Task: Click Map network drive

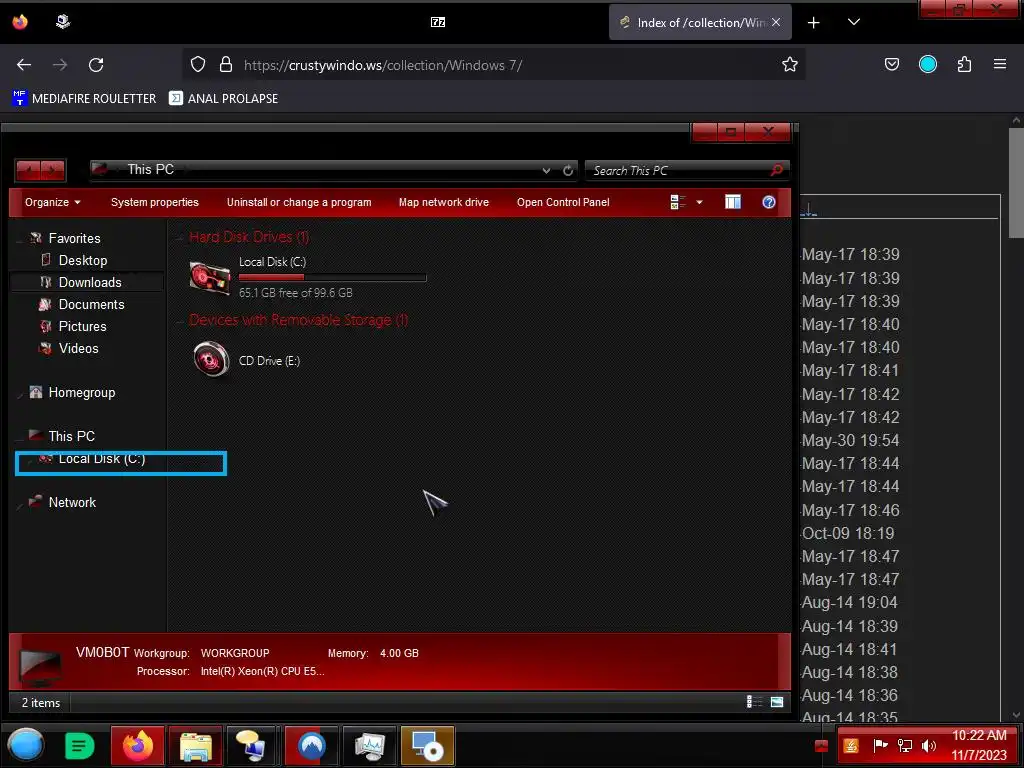Action: [x=444, y=202]
